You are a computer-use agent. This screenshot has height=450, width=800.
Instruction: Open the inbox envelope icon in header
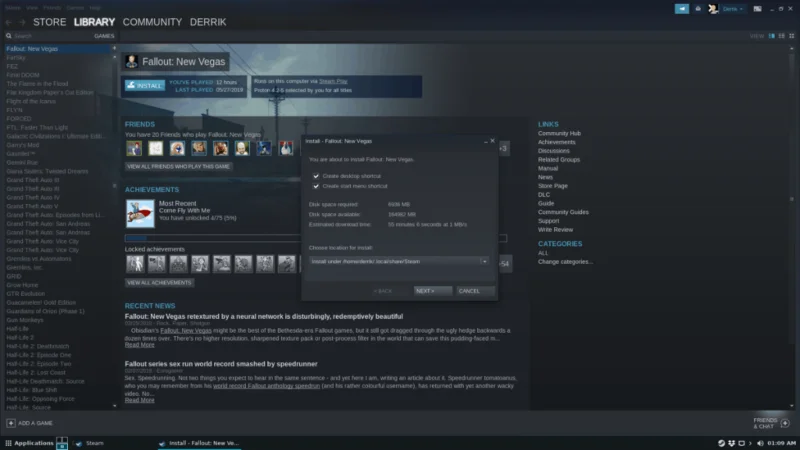698,9
